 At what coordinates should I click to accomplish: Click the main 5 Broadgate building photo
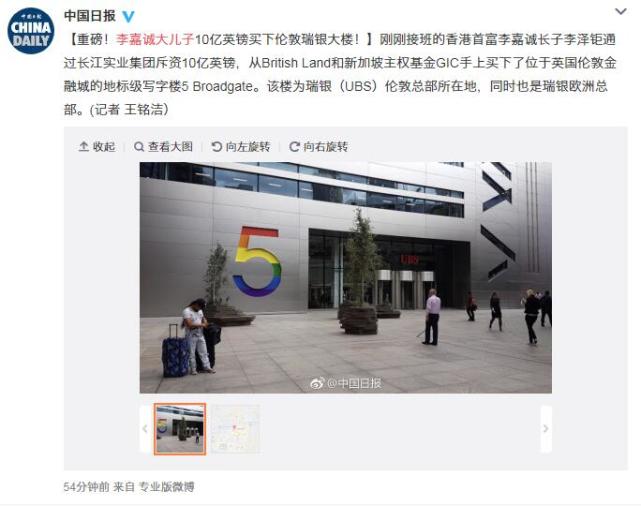(346, 278)
